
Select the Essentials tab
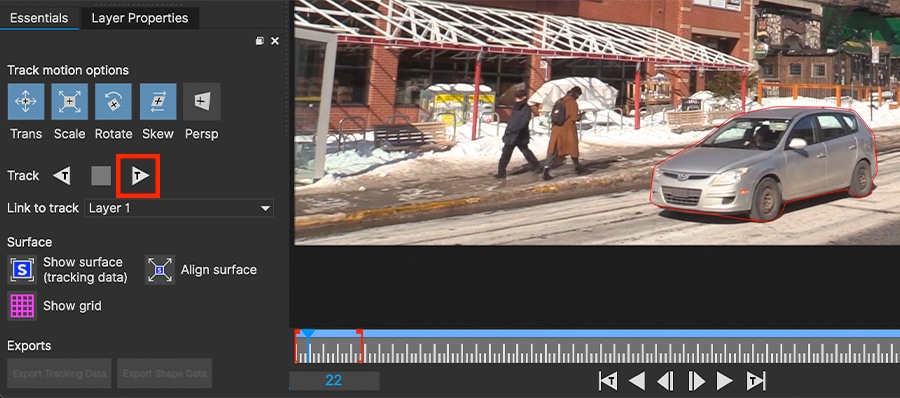tap(39, 18)
